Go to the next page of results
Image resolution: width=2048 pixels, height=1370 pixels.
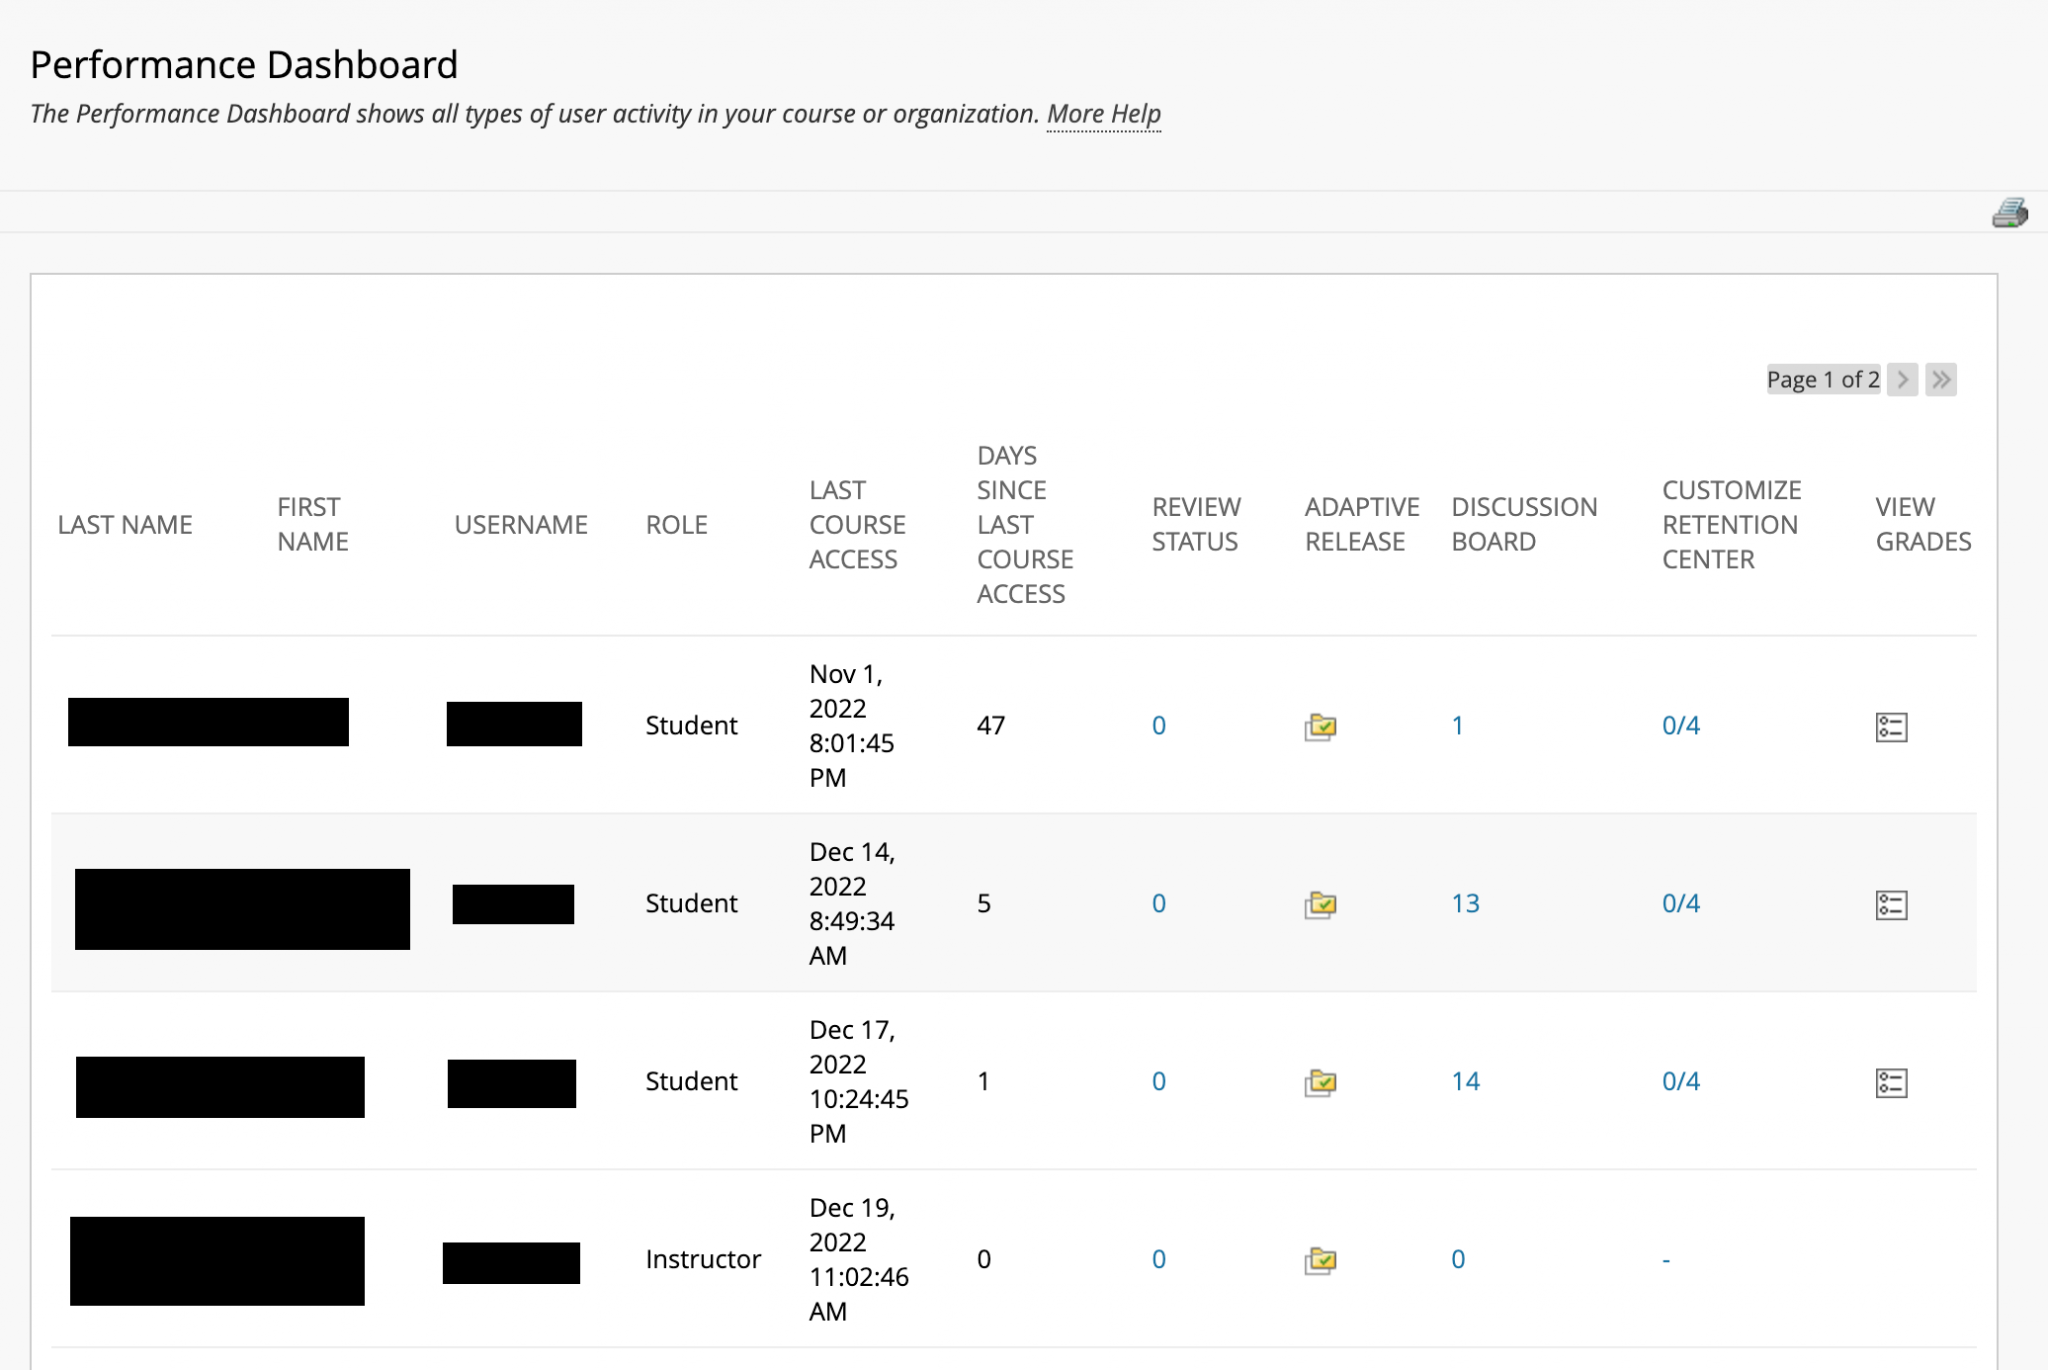pos(1903,380)
